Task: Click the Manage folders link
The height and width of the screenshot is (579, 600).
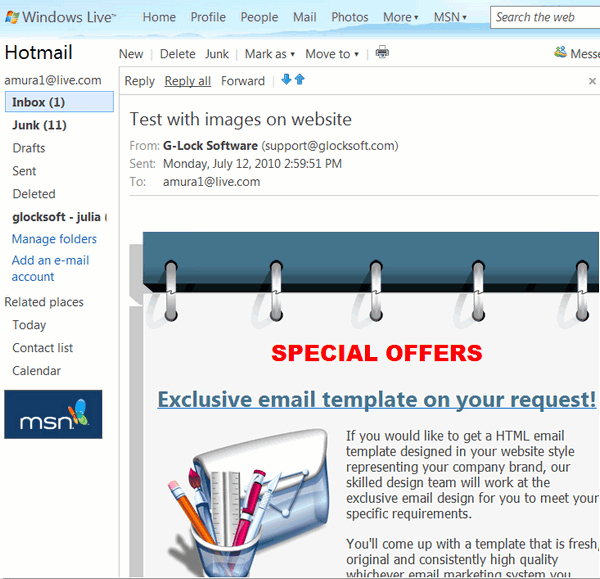Action: point(54,239)
